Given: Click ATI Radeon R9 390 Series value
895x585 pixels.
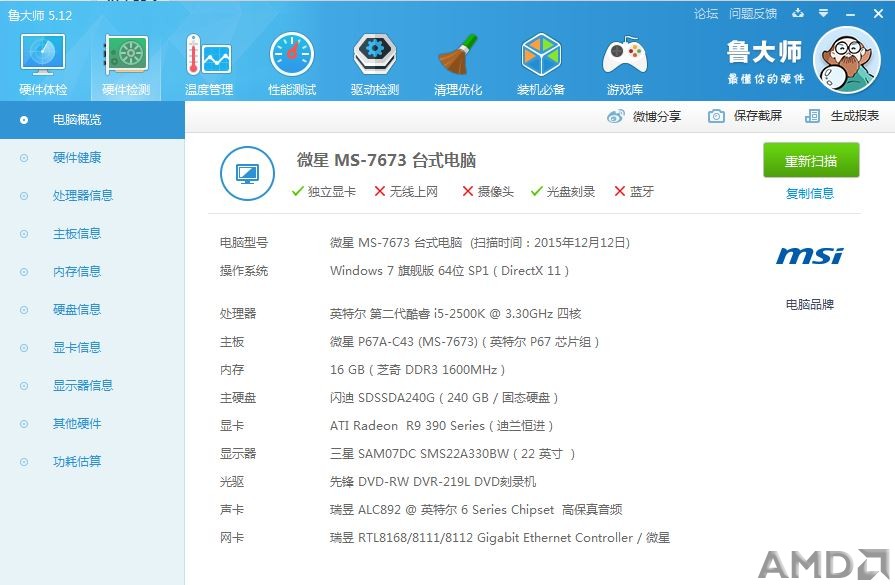Looking at the screenshot, I should tap(442, 425).
